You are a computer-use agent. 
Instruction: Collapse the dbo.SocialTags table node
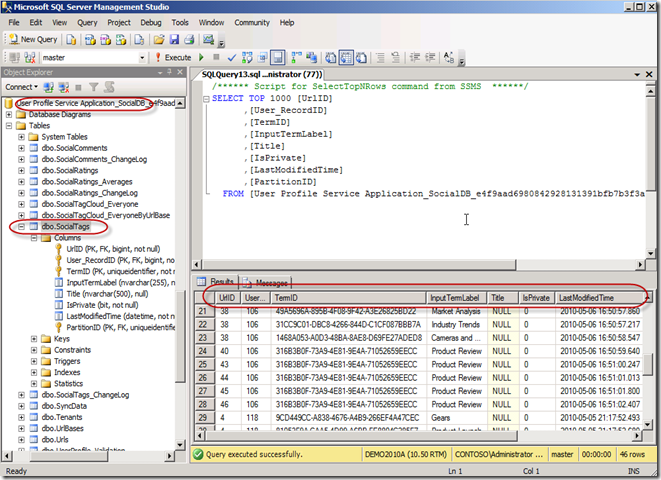pyautogui.click(x=22, y=227)
